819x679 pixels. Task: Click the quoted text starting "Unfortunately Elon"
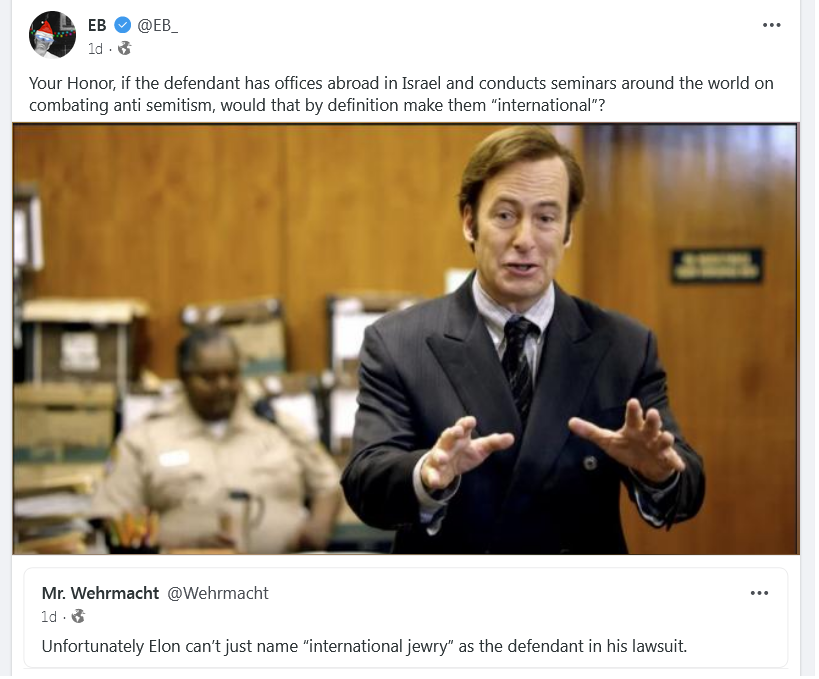pos(364,646)
